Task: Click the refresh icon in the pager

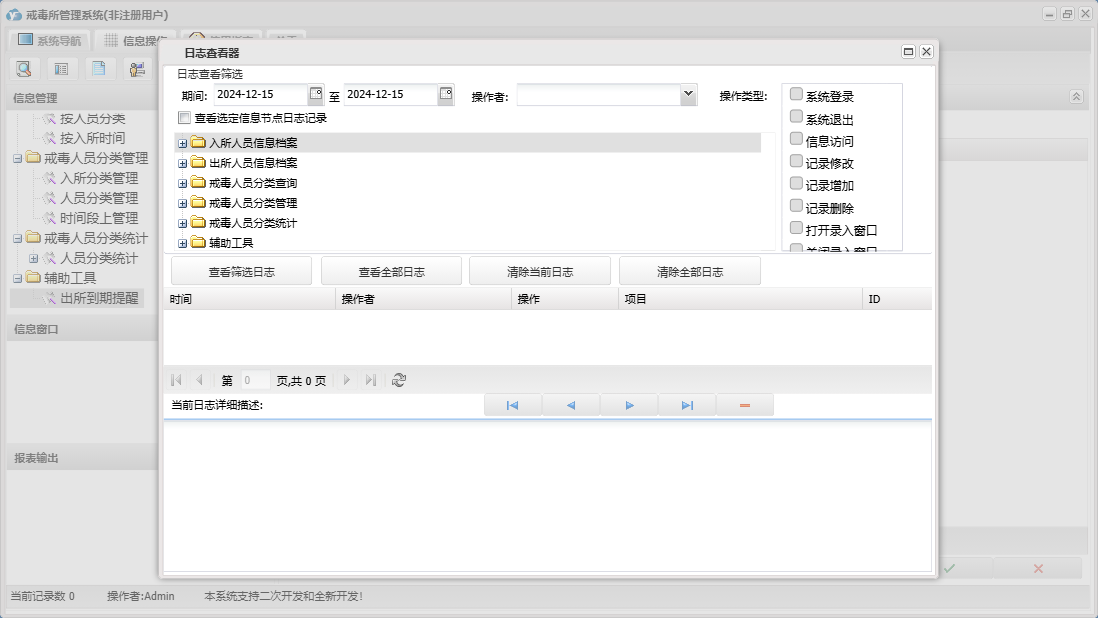Action: pos(399,380)
